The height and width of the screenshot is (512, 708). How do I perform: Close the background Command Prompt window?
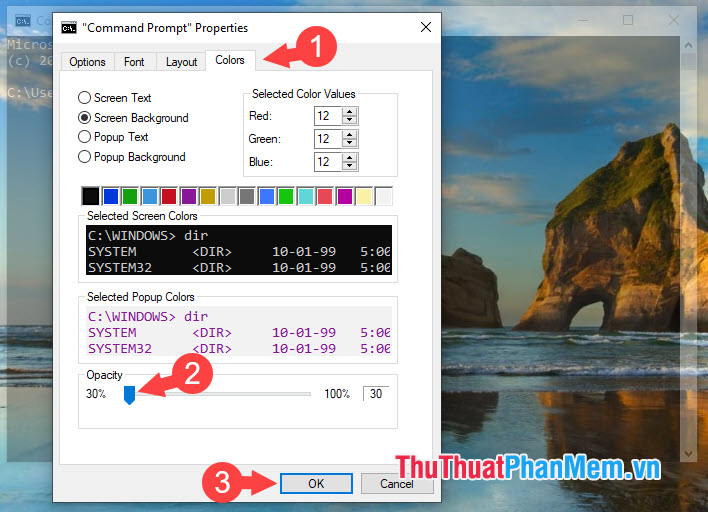pyautogui.click(x=673, y=20)
